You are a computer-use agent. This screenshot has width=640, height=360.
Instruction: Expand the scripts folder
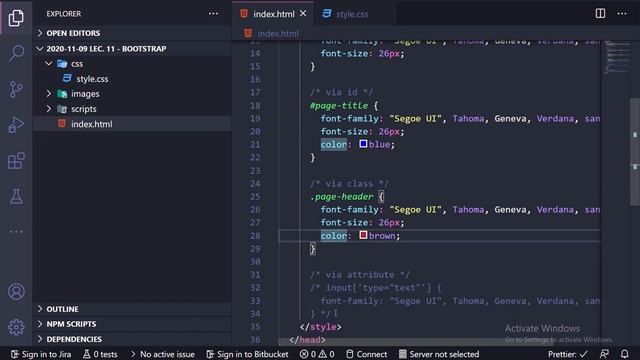[x=132, y=109]
